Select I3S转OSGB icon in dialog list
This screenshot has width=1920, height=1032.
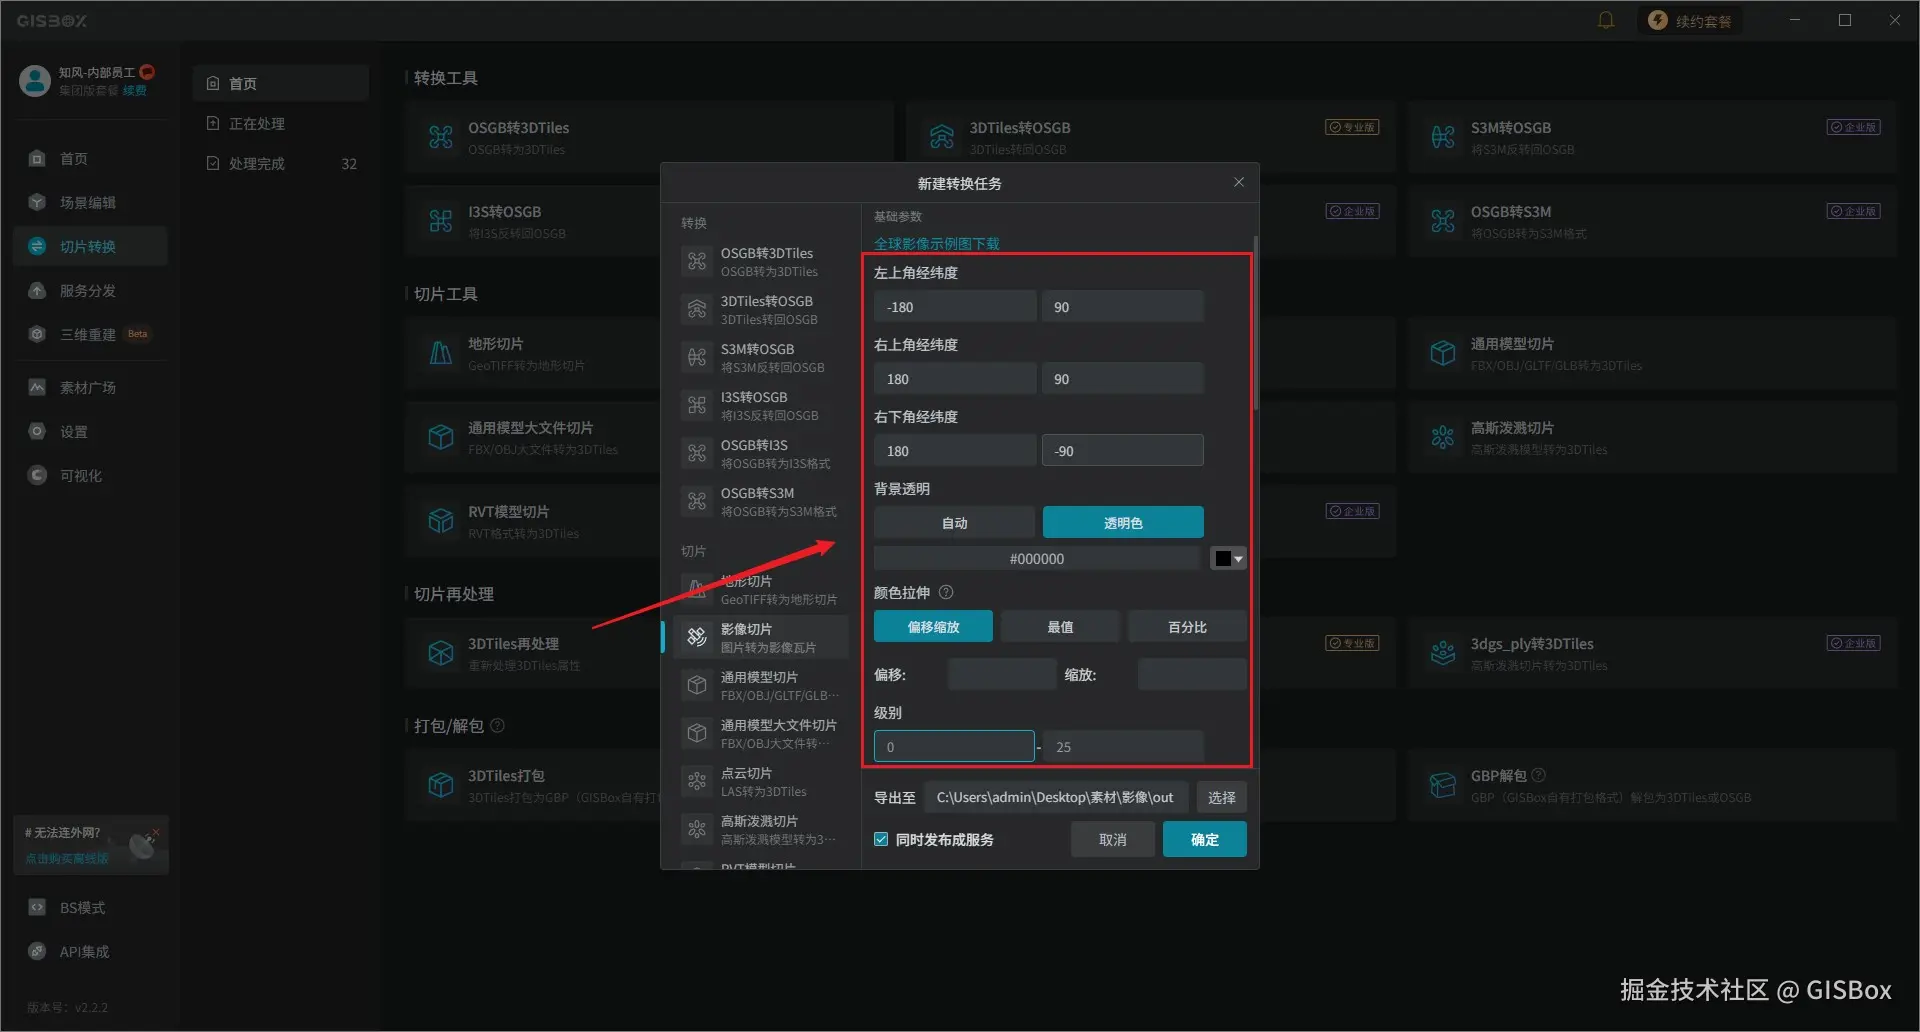(697, 406)
